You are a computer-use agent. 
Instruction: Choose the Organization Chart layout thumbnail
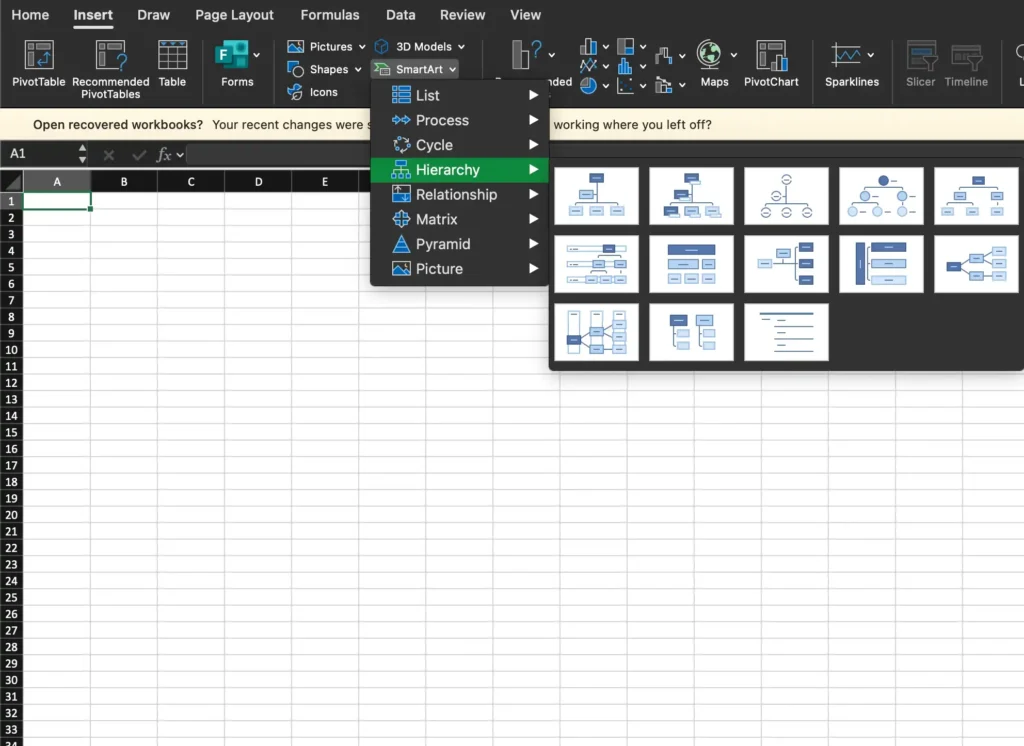click(596, 196)
